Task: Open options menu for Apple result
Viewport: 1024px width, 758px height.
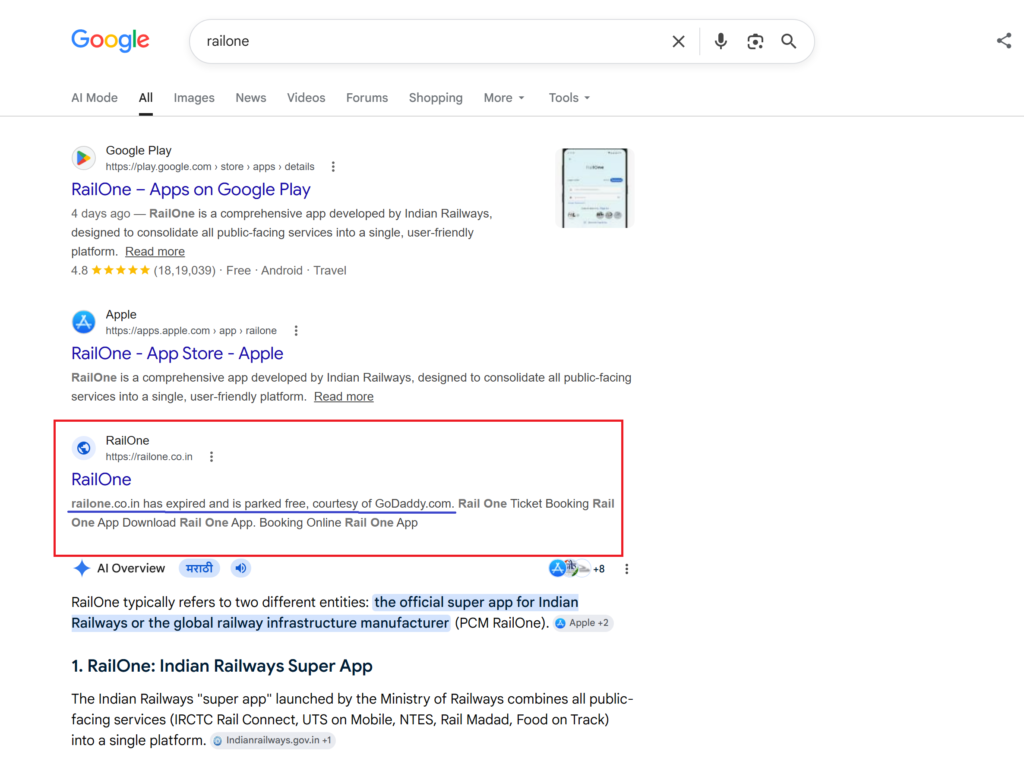Action: point(296,330)
